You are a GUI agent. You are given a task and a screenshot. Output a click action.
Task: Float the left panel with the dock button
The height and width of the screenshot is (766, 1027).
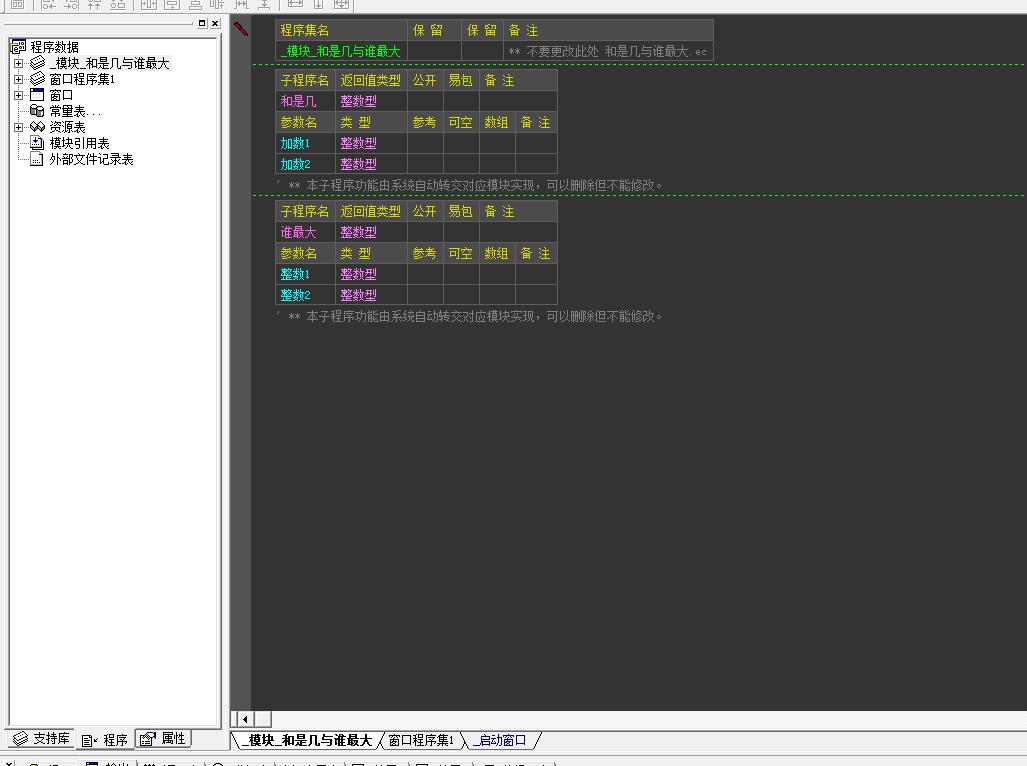tap(202, 23)
